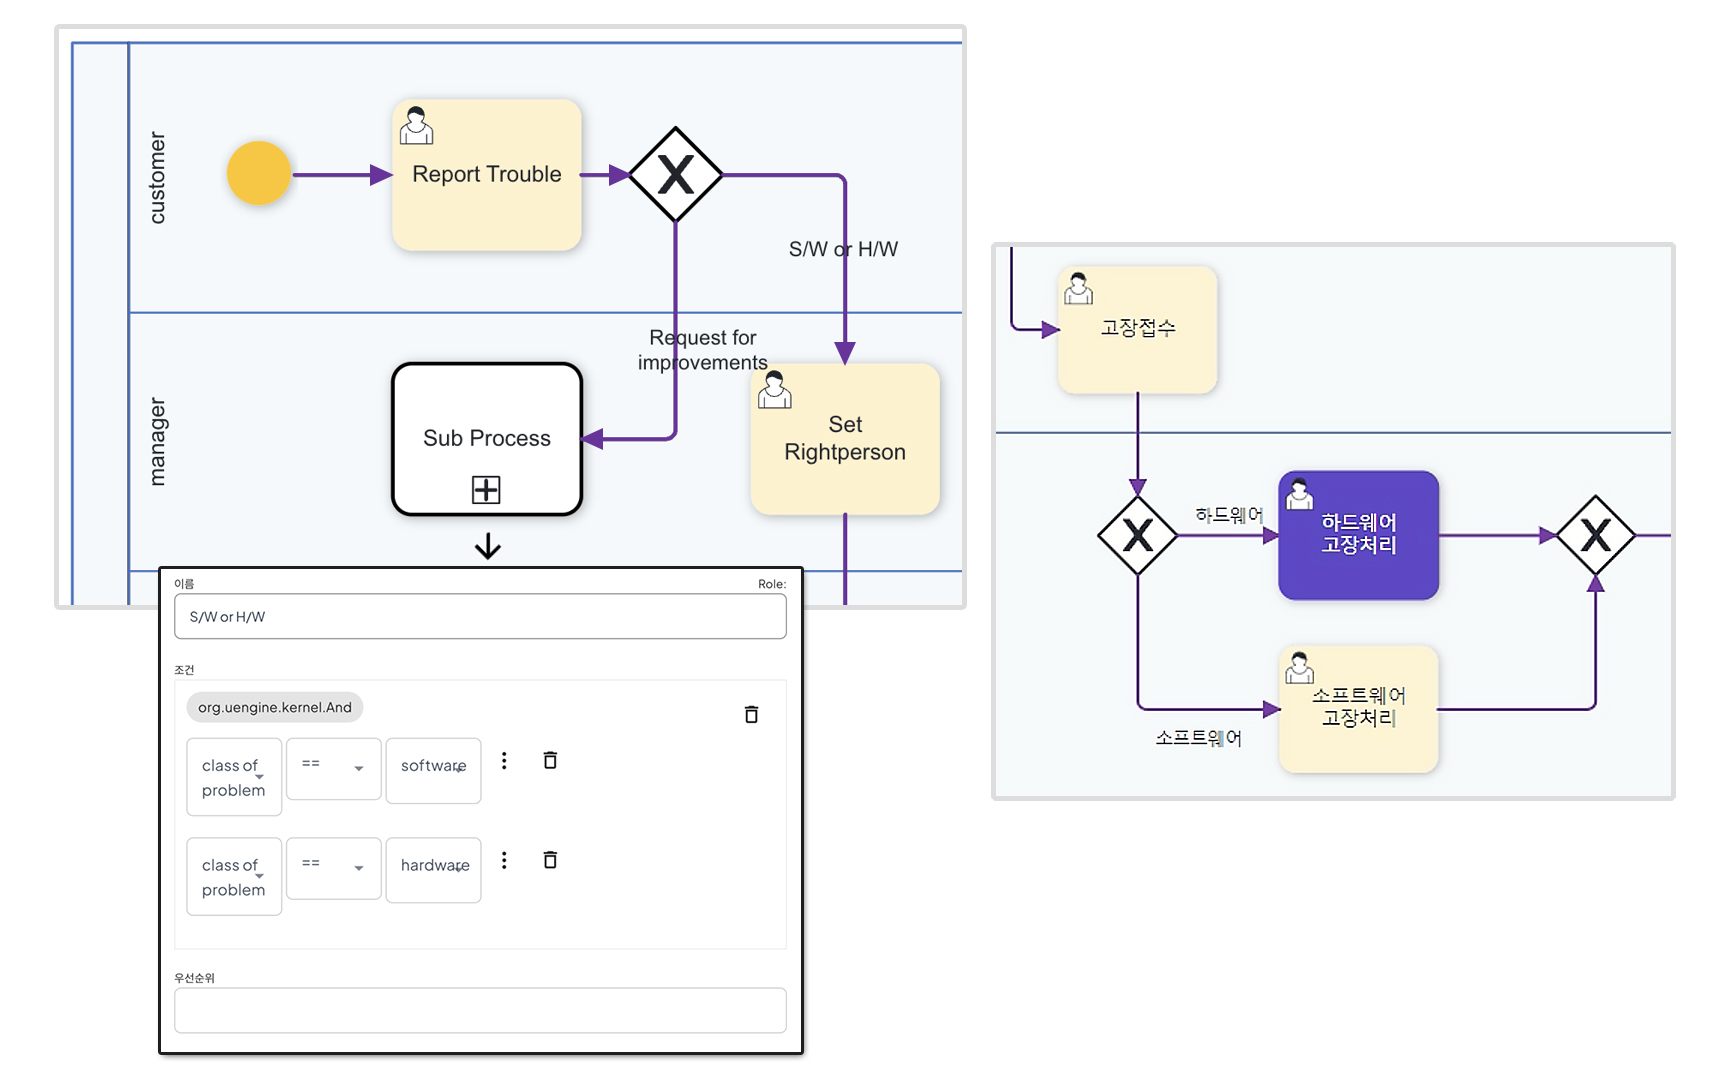Delete the org.uengine.kernel.And condition group
Viewport: 1728px width, 1090px height.
(x=751, y=714)
